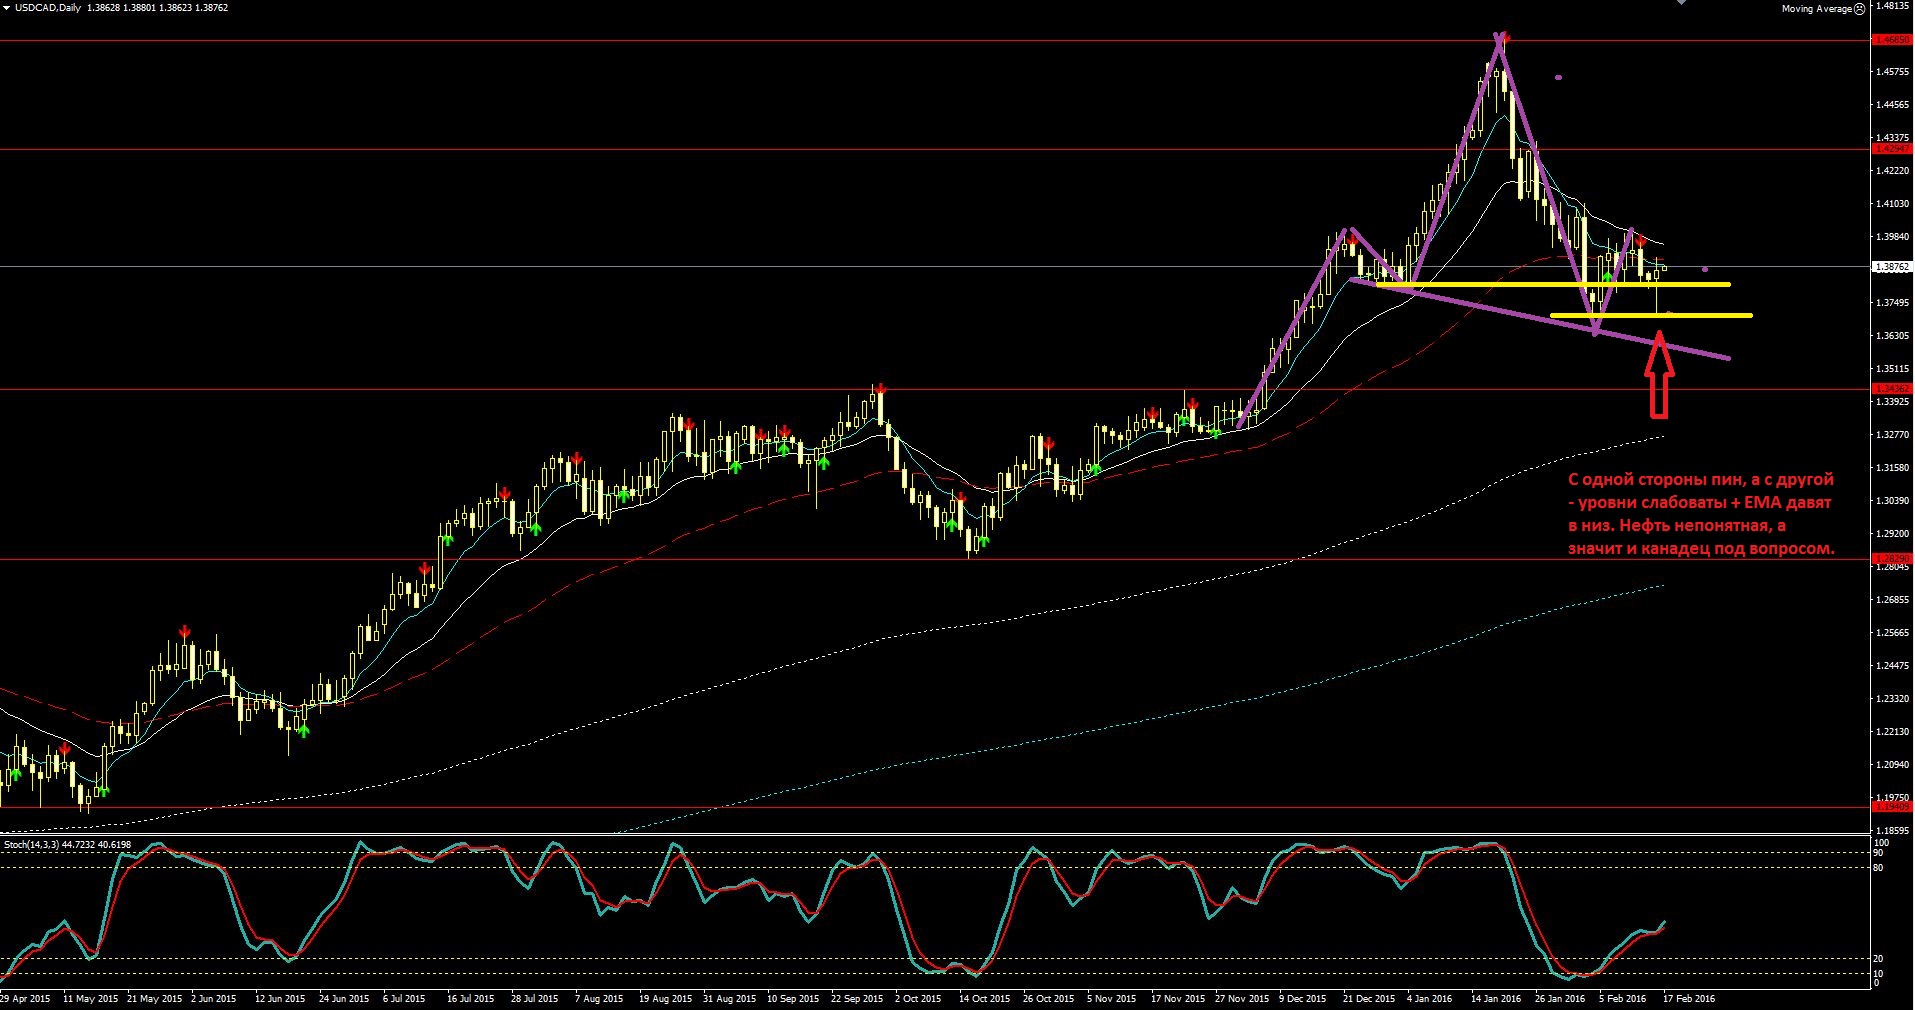Click the 2 Oct 2015 date label
The image size is (1915, 1010).
[918, 998]
